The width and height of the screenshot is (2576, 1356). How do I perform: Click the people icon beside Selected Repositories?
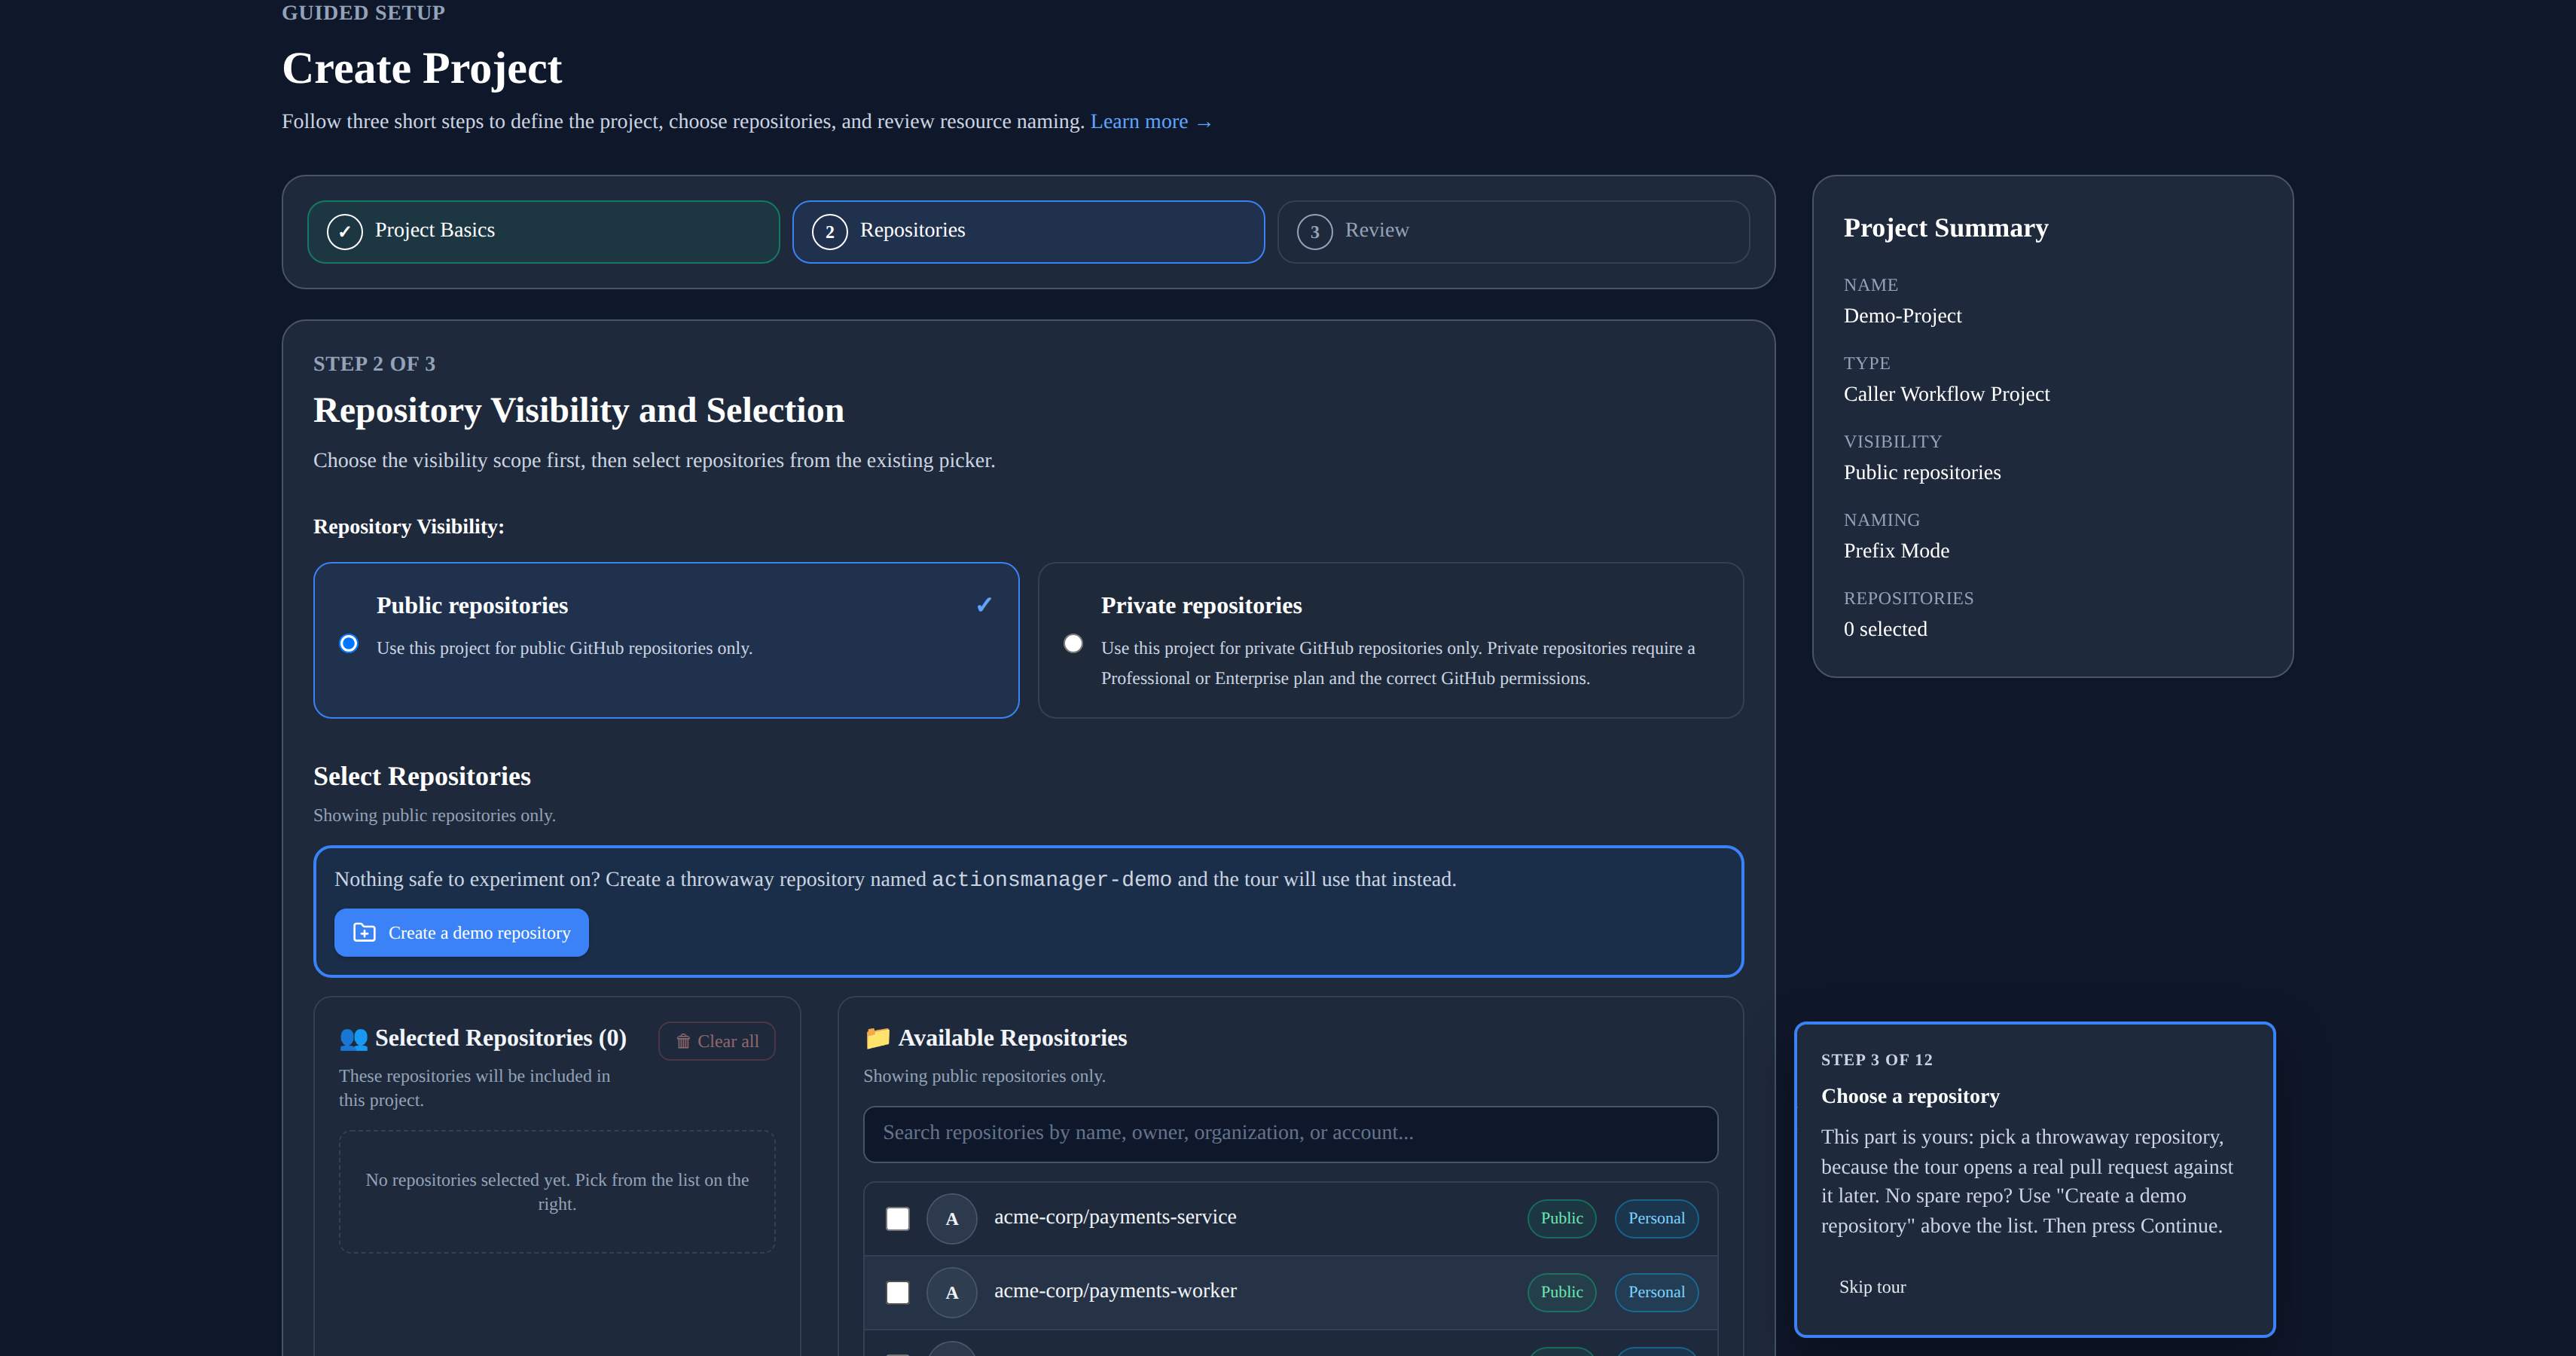click(x=353, y=1038)
